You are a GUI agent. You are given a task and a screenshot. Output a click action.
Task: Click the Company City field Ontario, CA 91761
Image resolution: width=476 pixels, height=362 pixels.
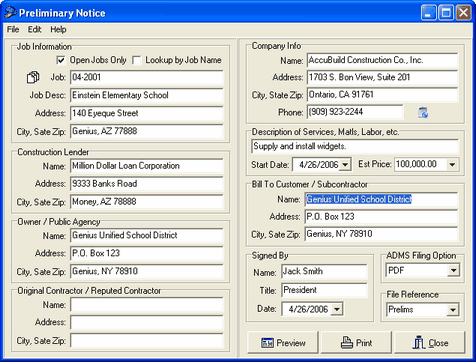[x=383, y=95]
